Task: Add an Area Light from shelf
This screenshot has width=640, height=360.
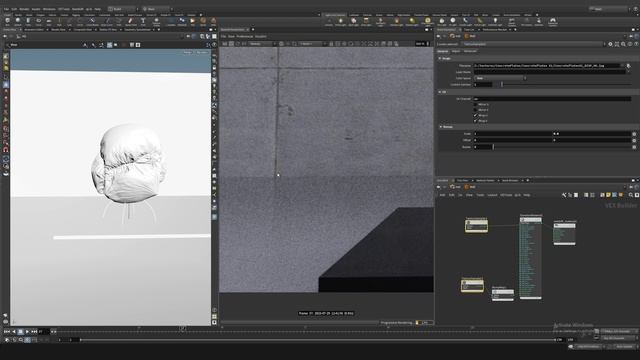Action: (x=366, y=22)
